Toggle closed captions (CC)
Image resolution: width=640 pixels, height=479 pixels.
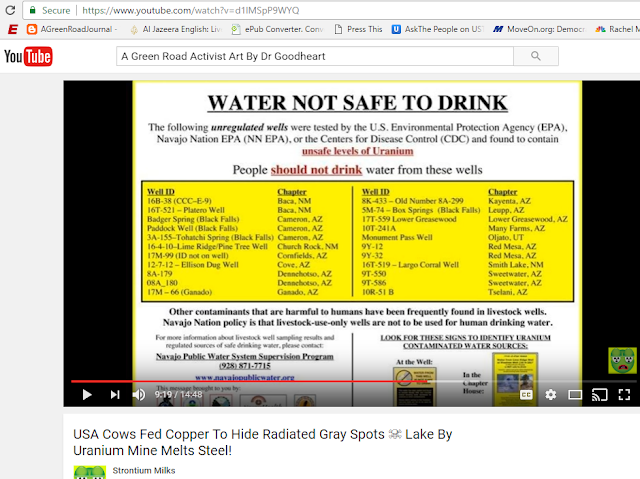526,395
